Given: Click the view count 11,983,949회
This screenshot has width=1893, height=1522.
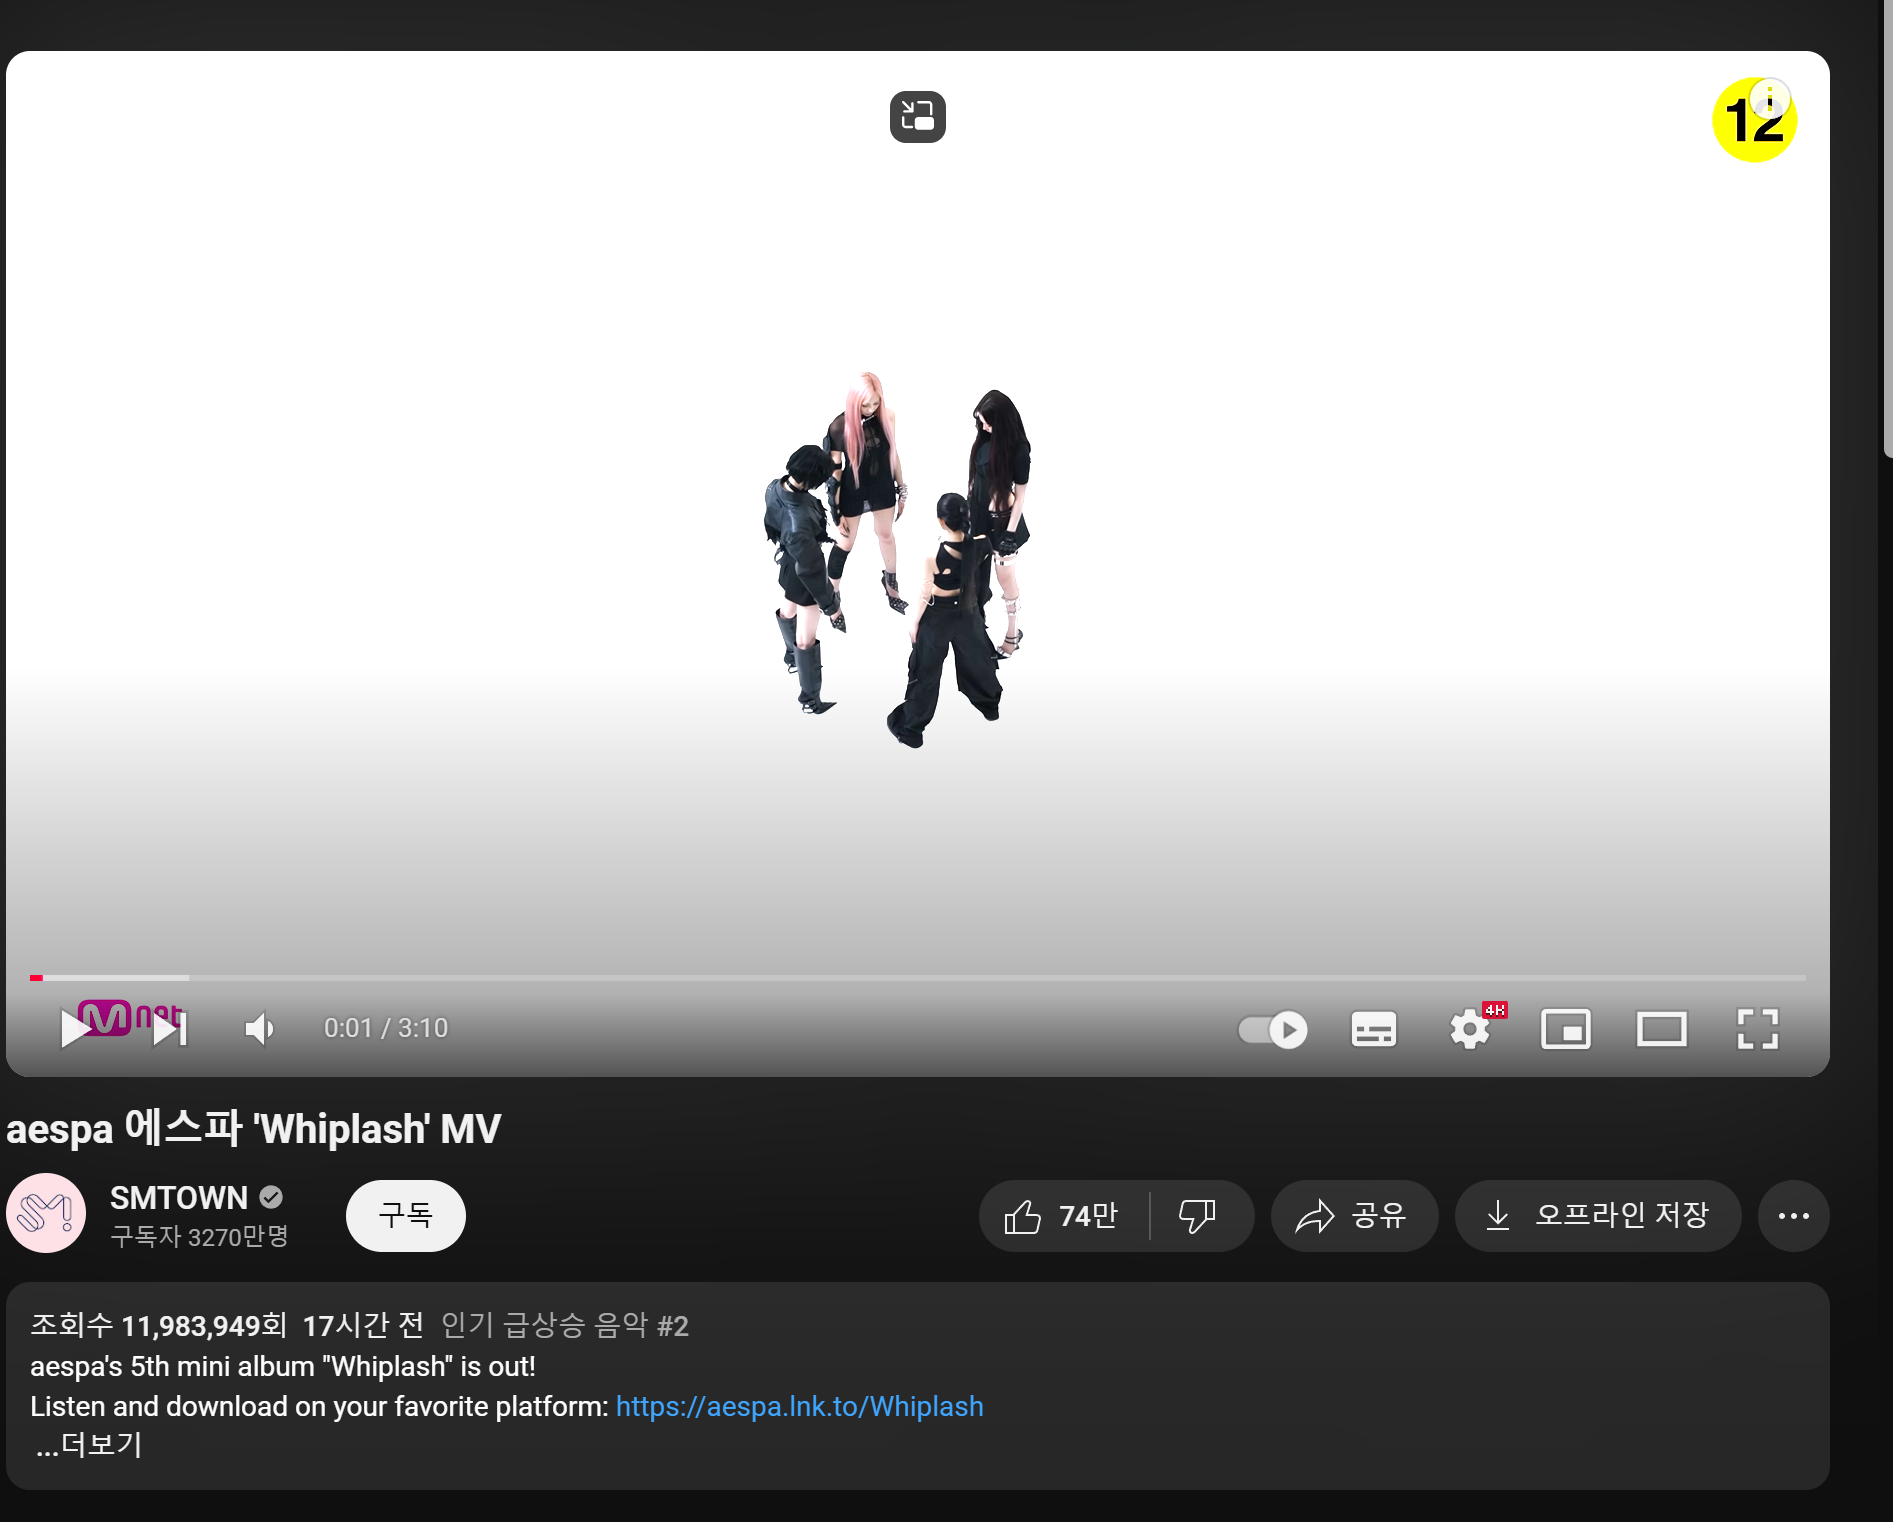Looking at the screenshot, I should pos(159,1325).
